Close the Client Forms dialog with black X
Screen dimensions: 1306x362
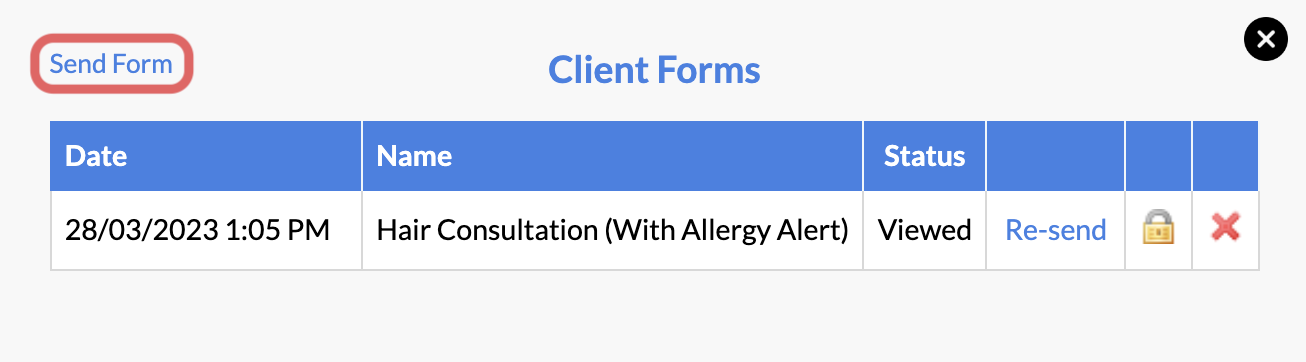(x=1265, y=40)
